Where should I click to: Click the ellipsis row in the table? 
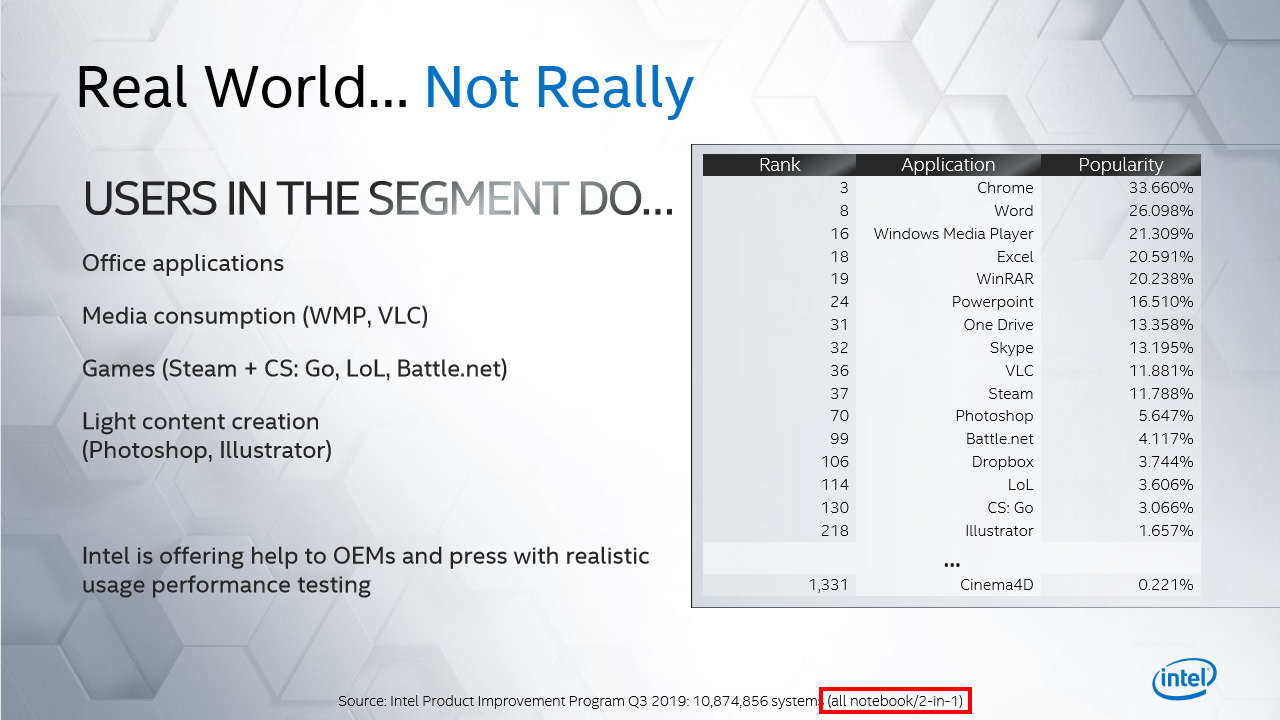(x=951, y=562)
